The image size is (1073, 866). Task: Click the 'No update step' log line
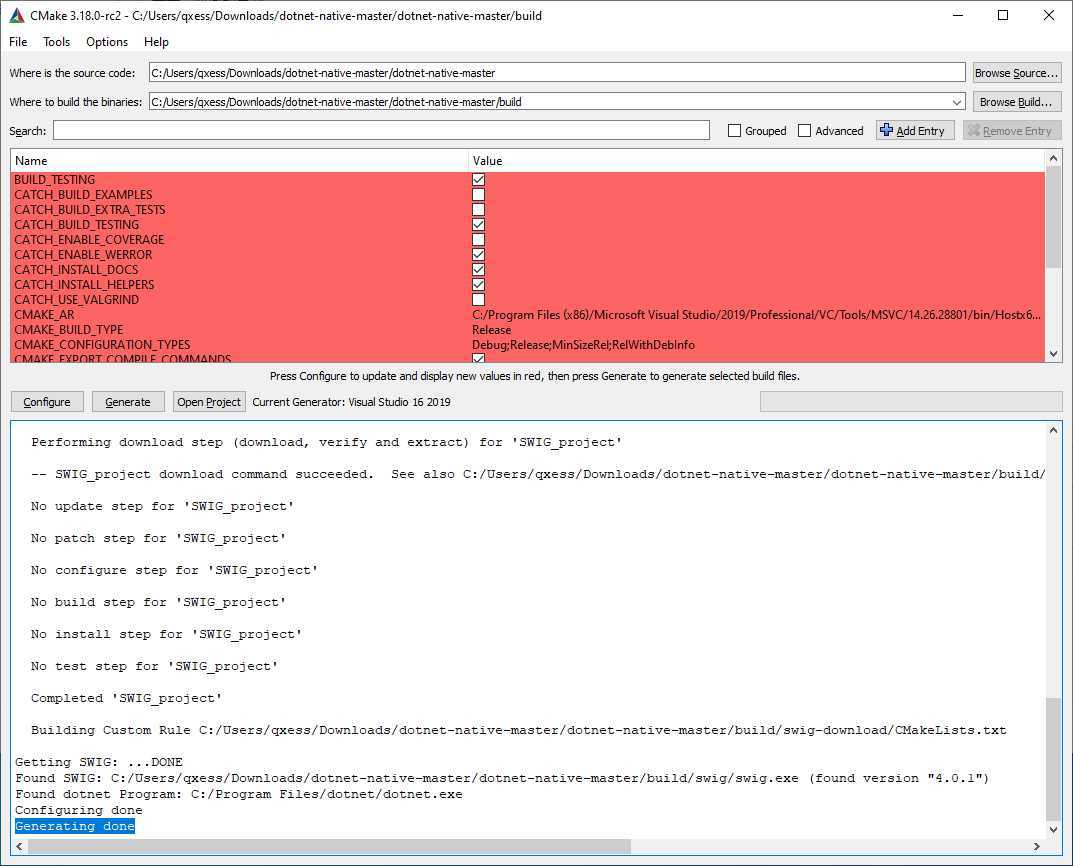click(x=163, y=506)
